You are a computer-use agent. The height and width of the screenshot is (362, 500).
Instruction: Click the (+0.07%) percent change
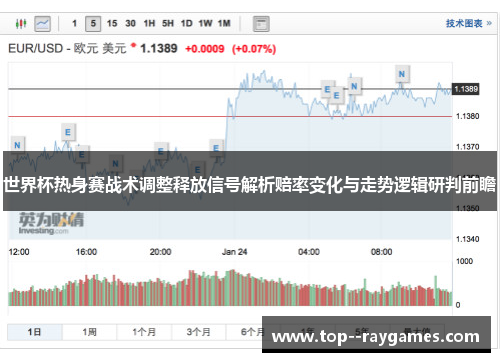[254, 49]
